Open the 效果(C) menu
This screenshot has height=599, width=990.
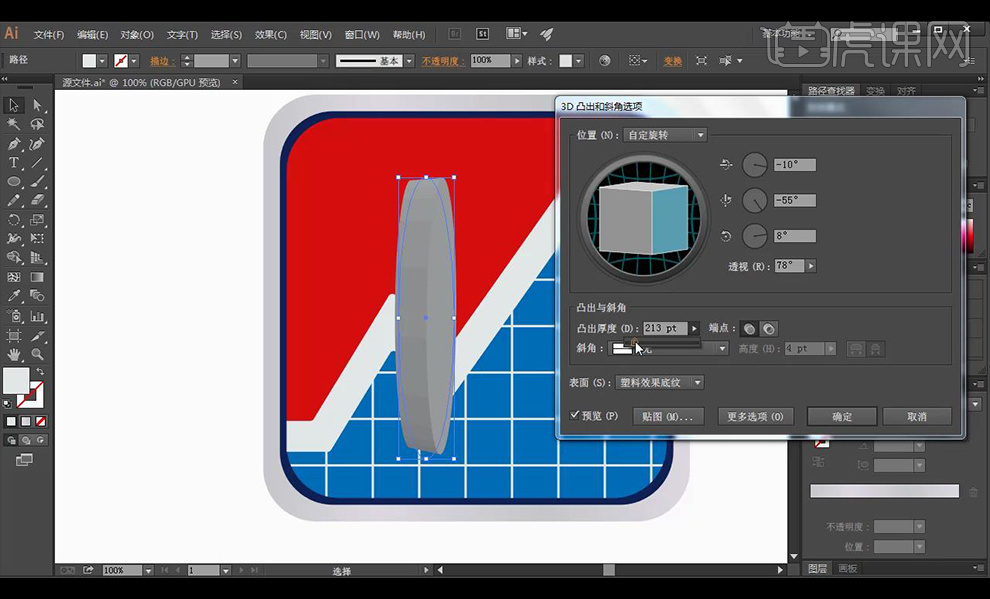click(271, 35)
